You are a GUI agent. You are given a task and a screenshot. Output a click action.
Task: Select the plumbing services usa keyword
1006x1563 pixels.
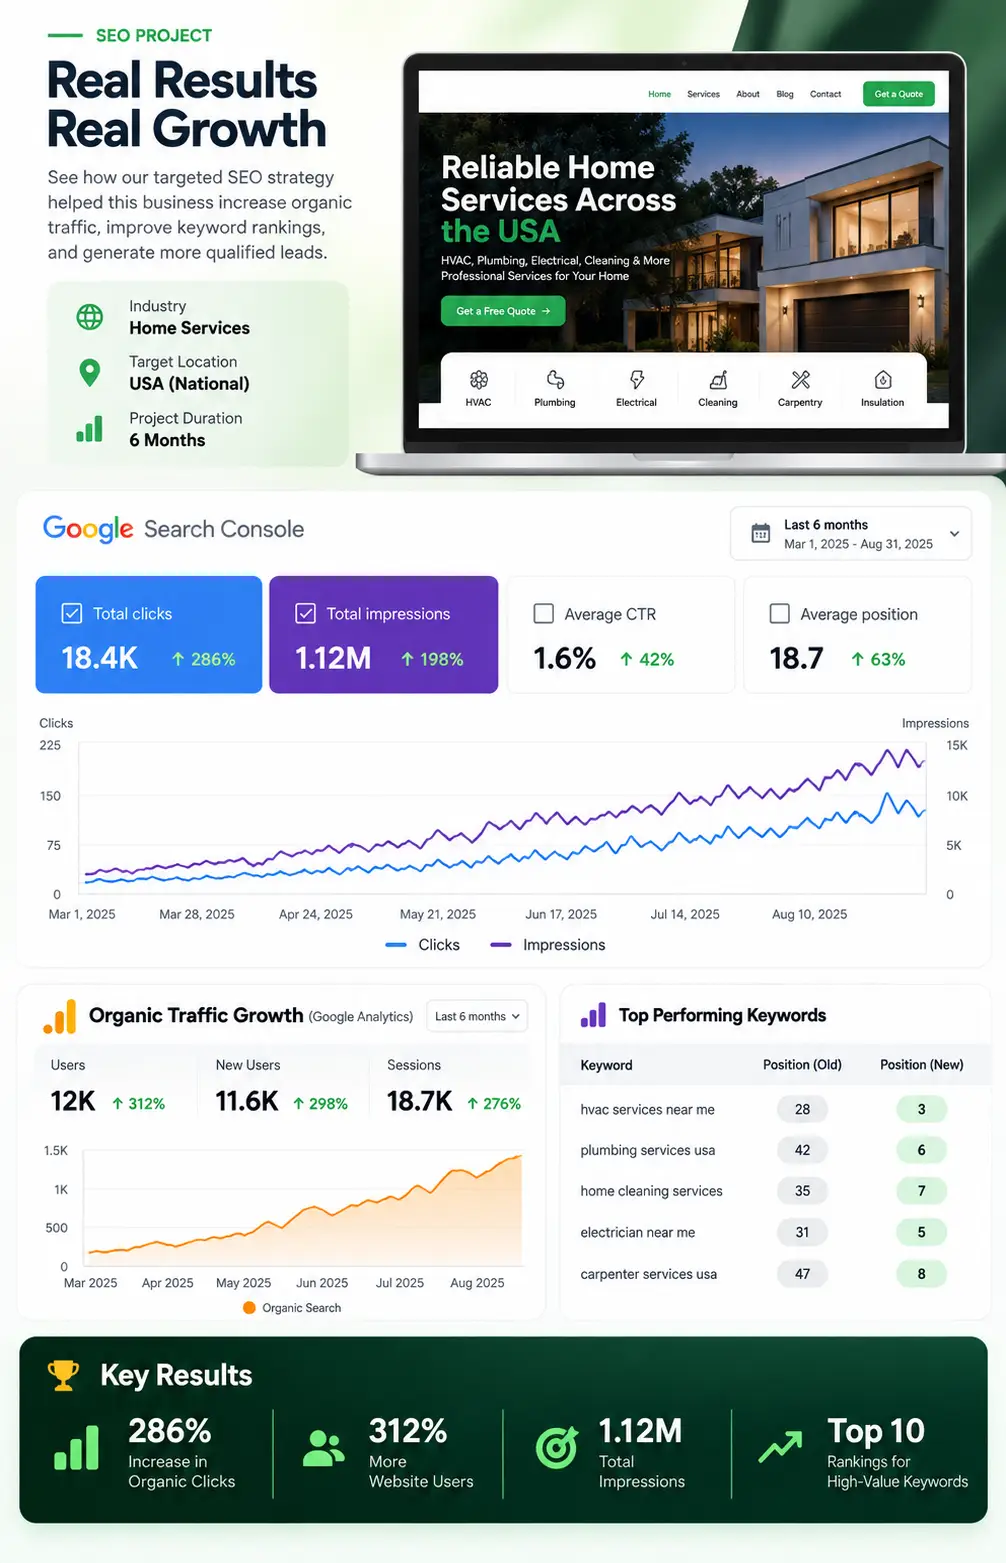(647, 1151)
